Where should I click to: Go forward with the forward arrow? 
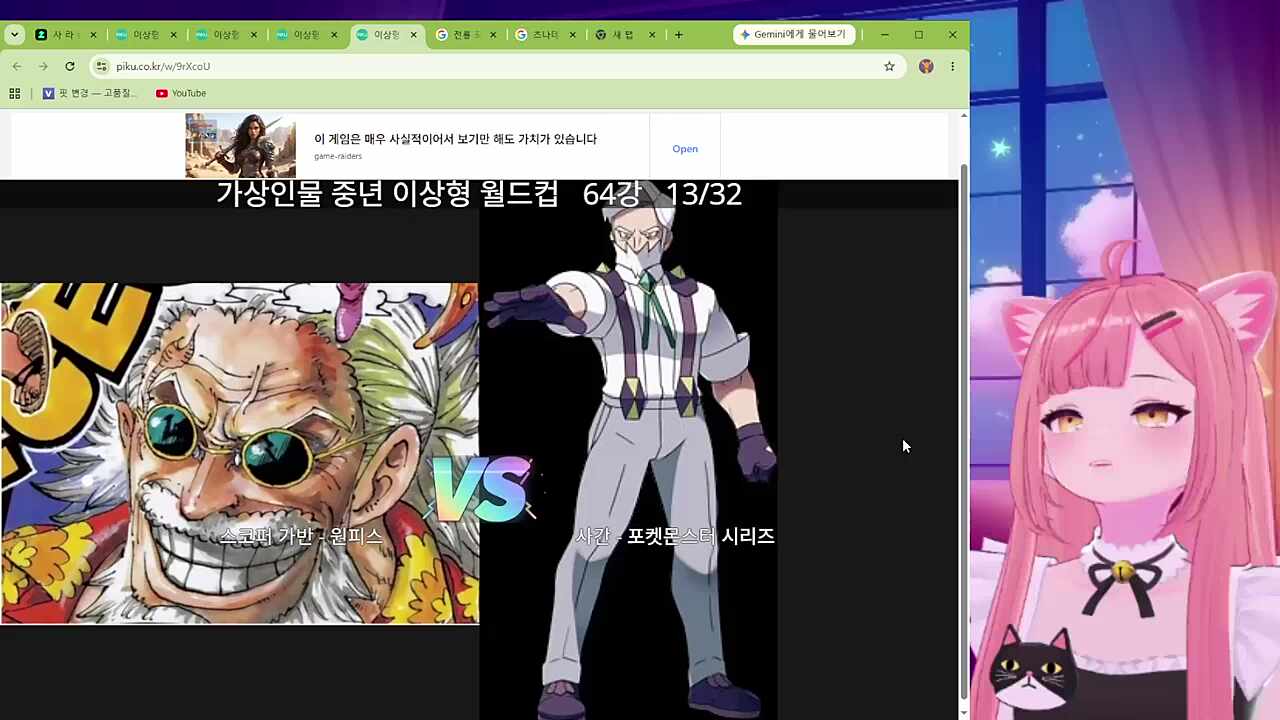click(x=43, y=66)
